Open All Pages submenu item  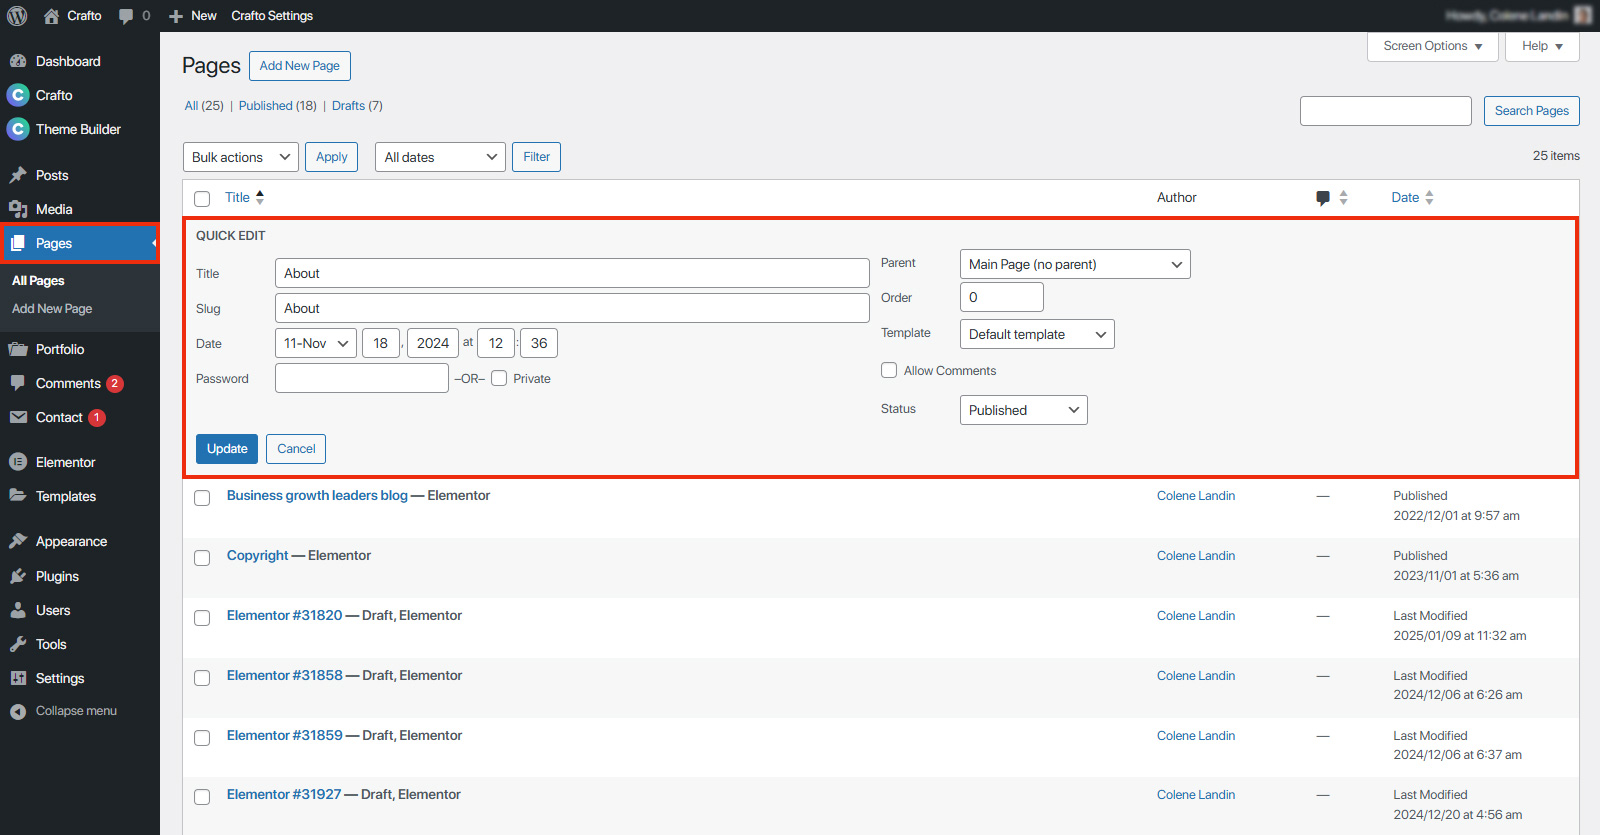[x=38, y=281]
